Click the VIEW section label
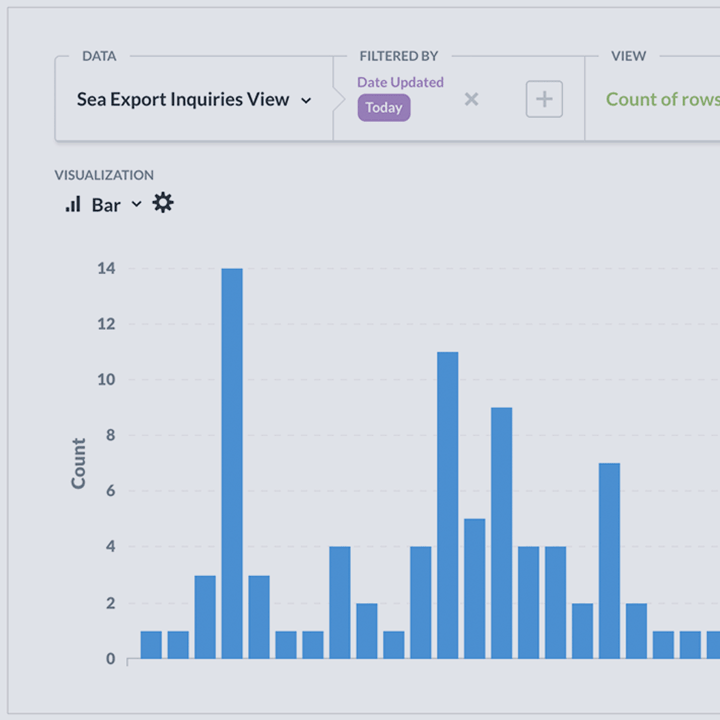The height and width of the screenshot is (720, 720). coord(628,56)
